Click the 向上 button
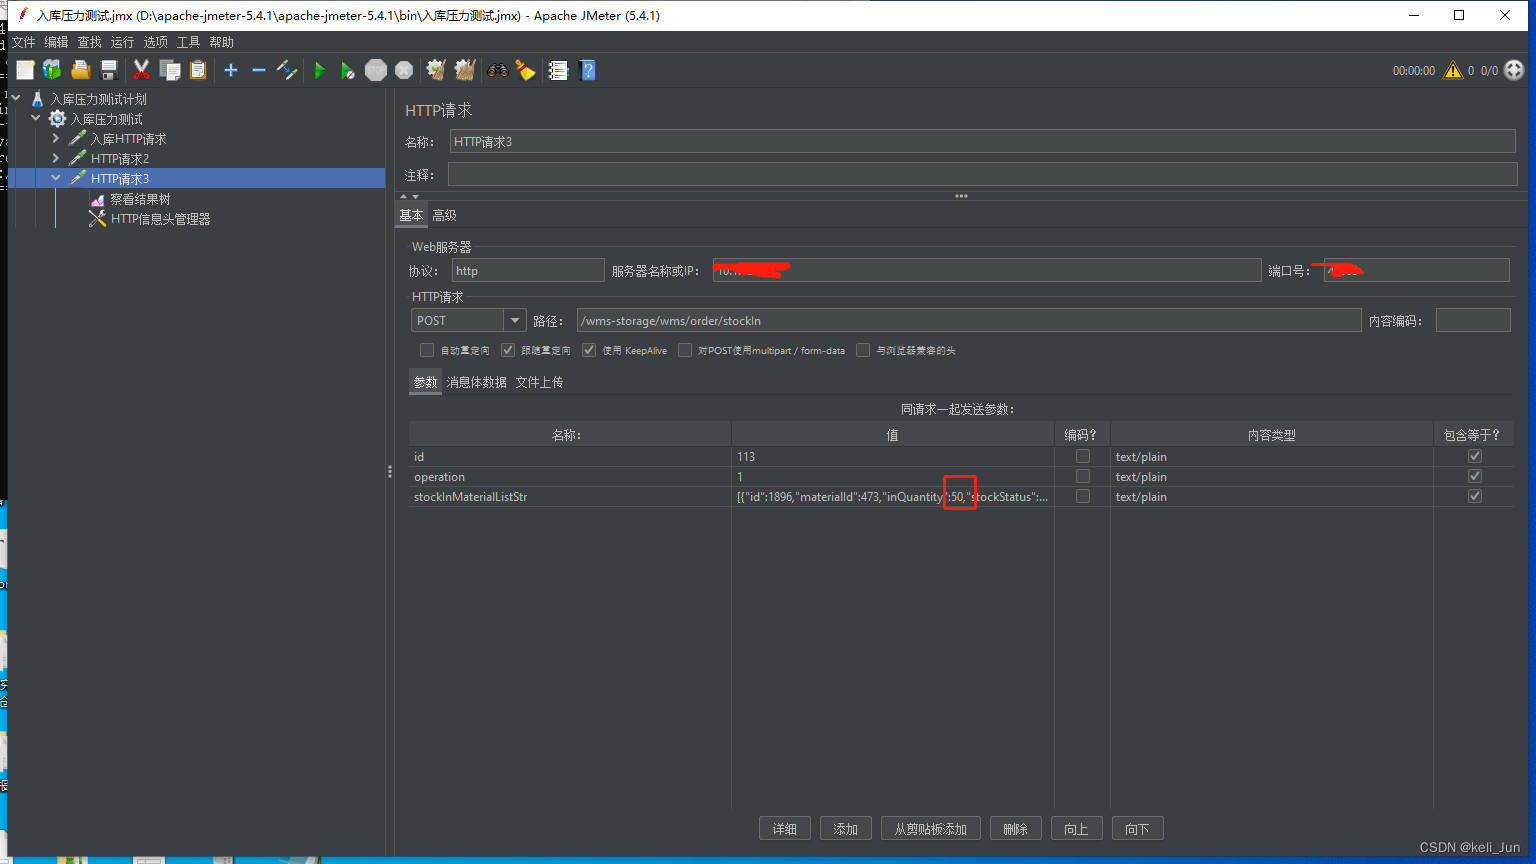 (x=1076, y=828)
